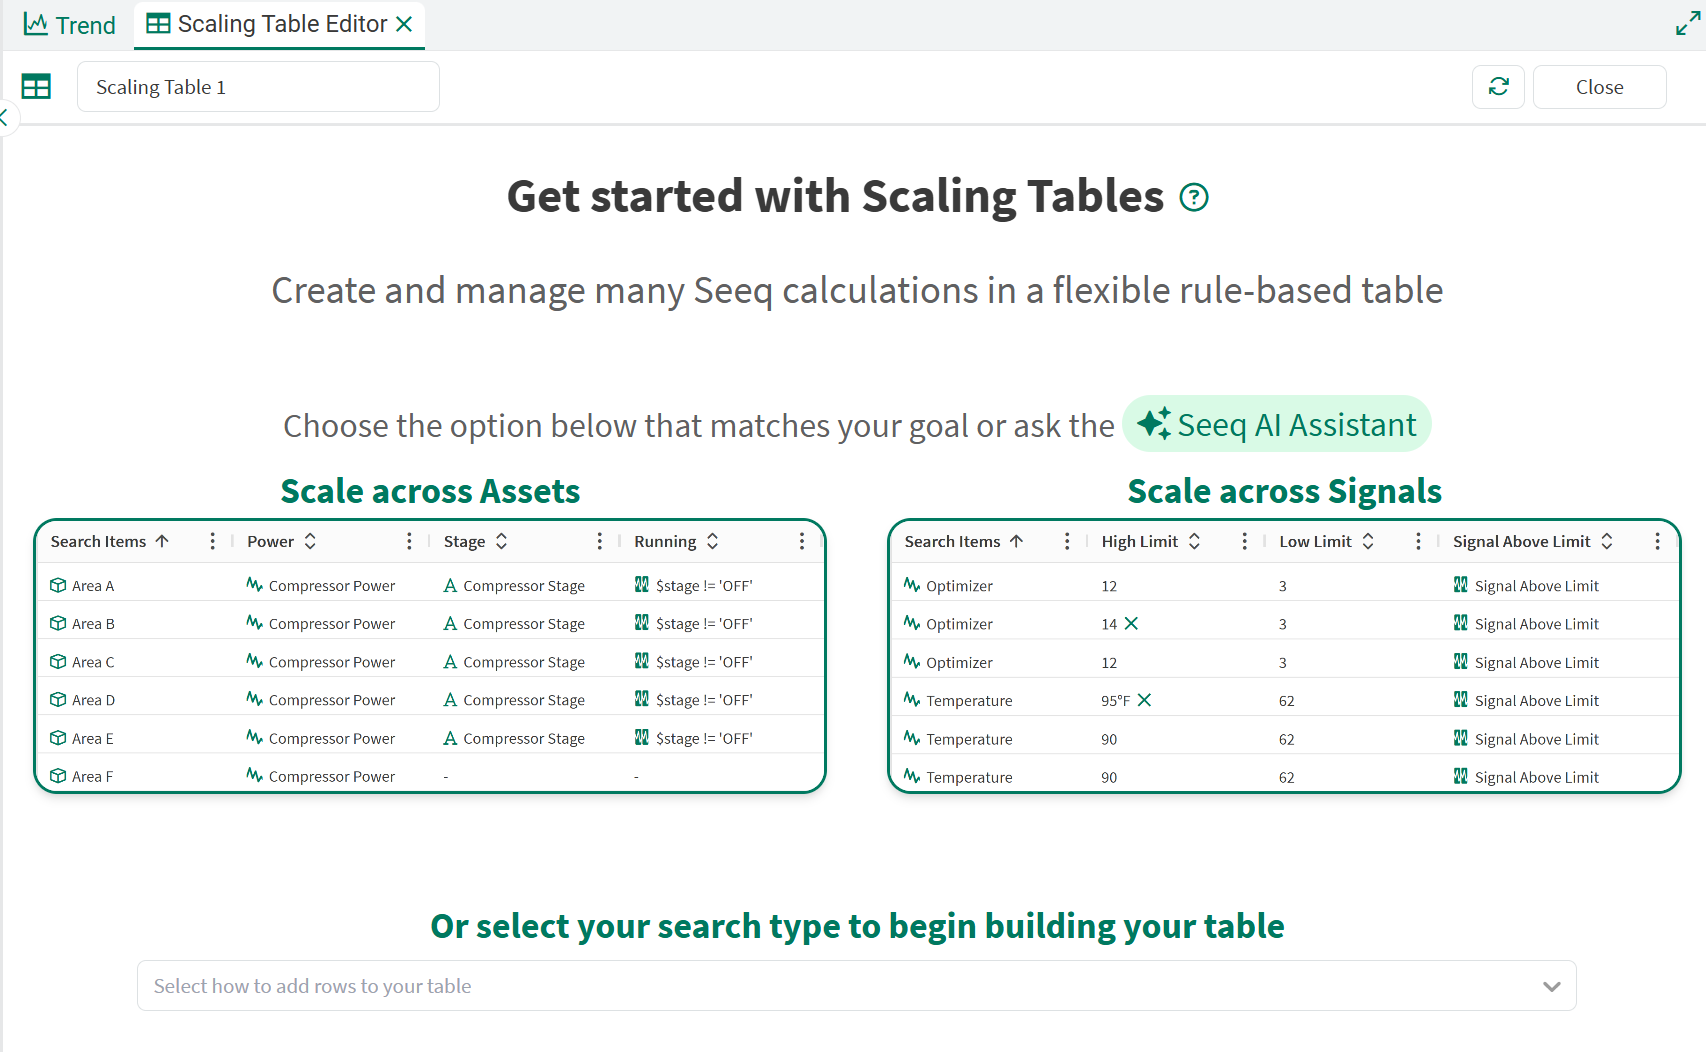The height and width of the screenshot is (1052, 1706).
Task: Switch to the Trend tab
Action: (x=70, y=25)
